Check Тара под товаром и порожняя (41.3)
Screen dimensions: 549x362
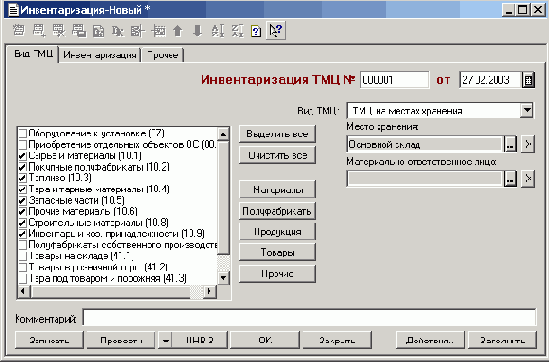pyautogui.click(x=23, y=279)
